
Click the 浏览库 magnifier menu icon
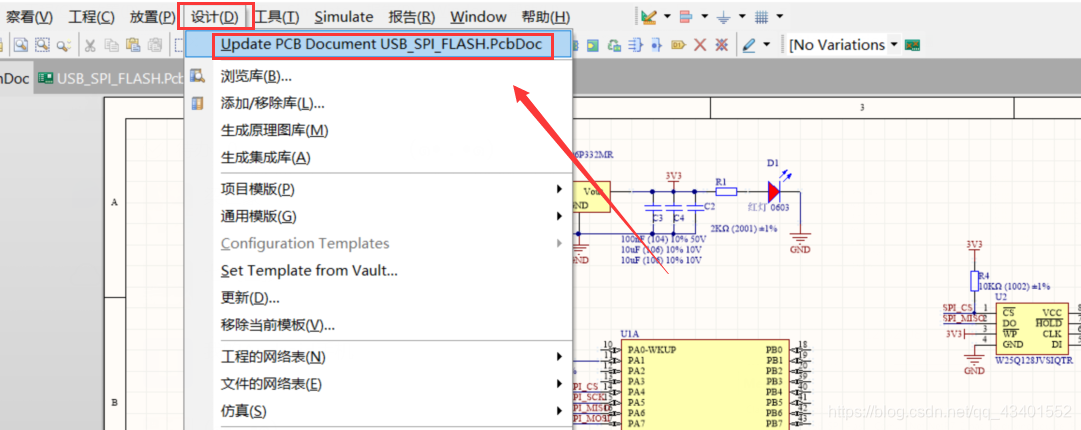tap(198, 75)
